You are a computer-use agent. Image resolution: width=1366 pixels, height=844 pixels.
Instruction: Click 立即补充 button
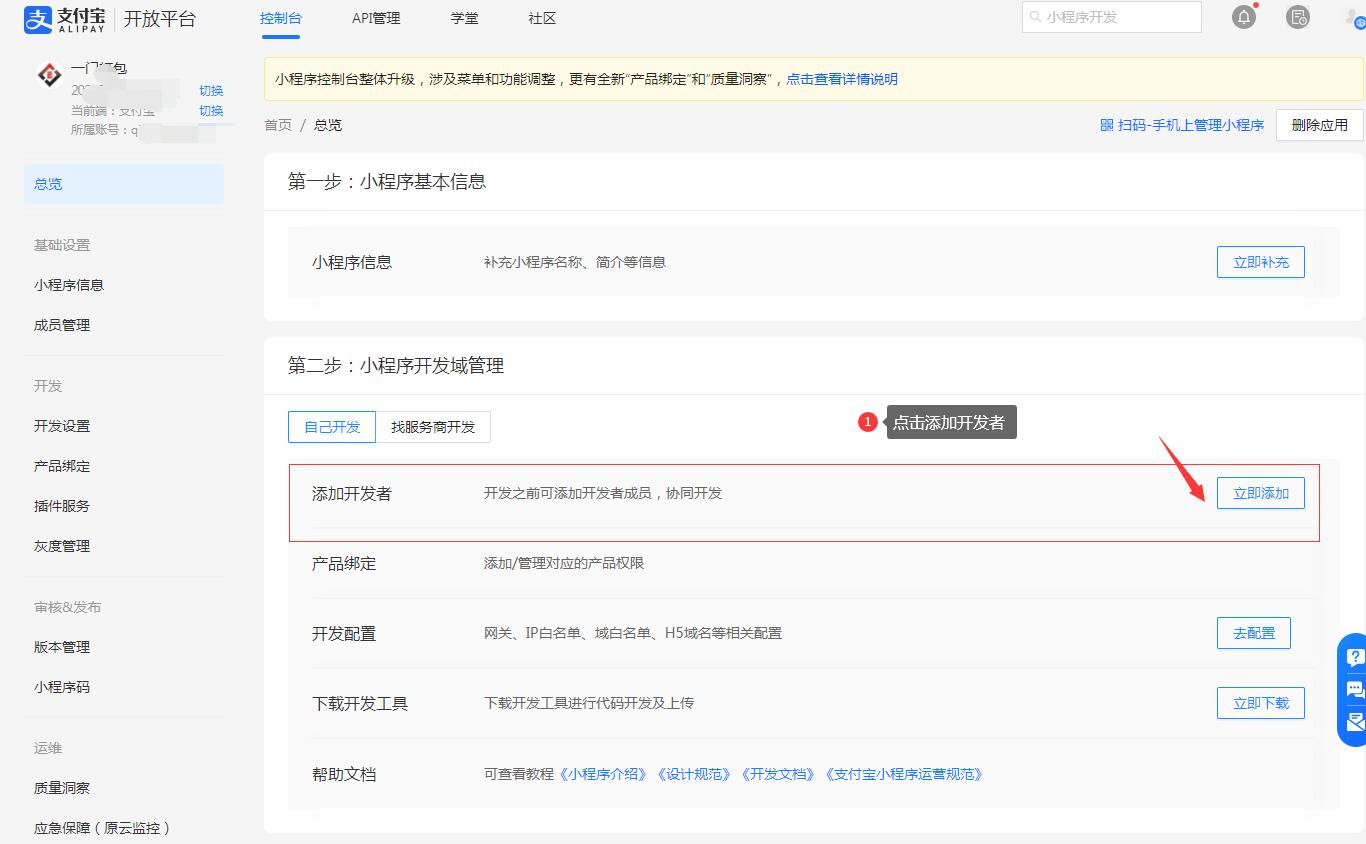1261,262
